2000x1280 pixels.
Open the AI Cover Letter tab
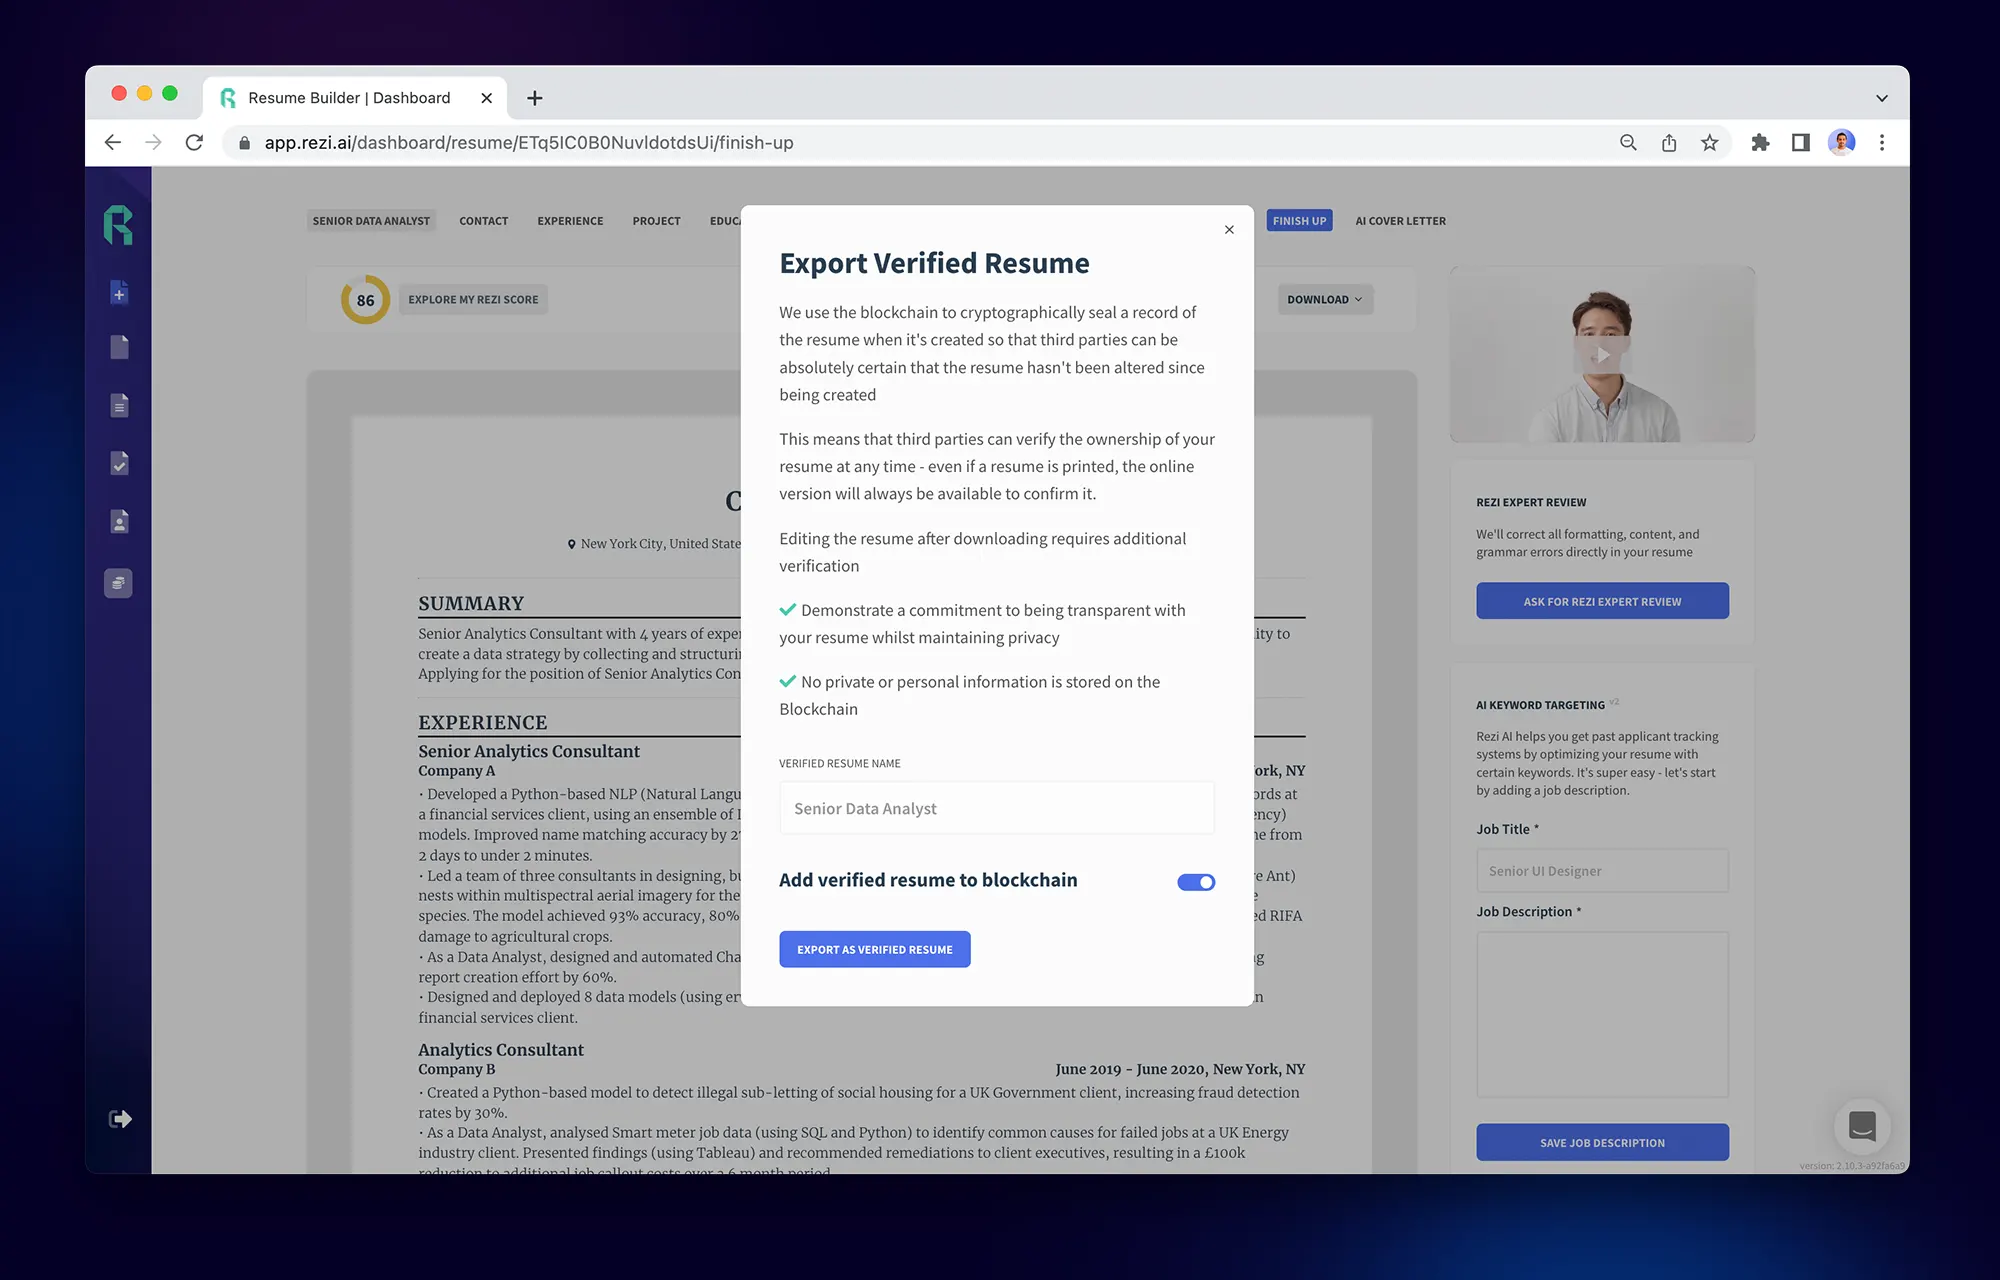[1400, 221]
